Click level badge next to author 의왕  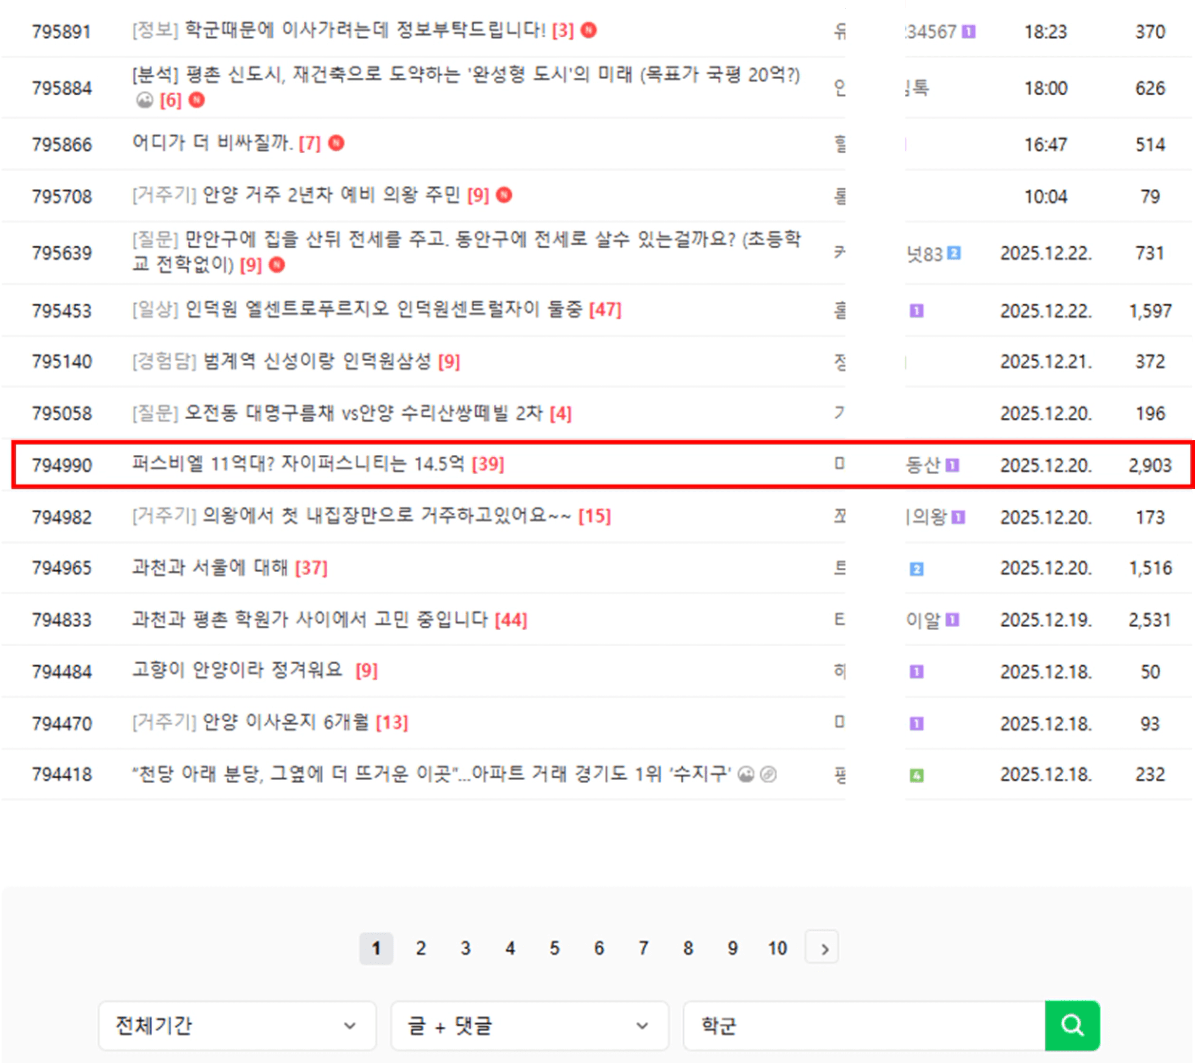959,517
